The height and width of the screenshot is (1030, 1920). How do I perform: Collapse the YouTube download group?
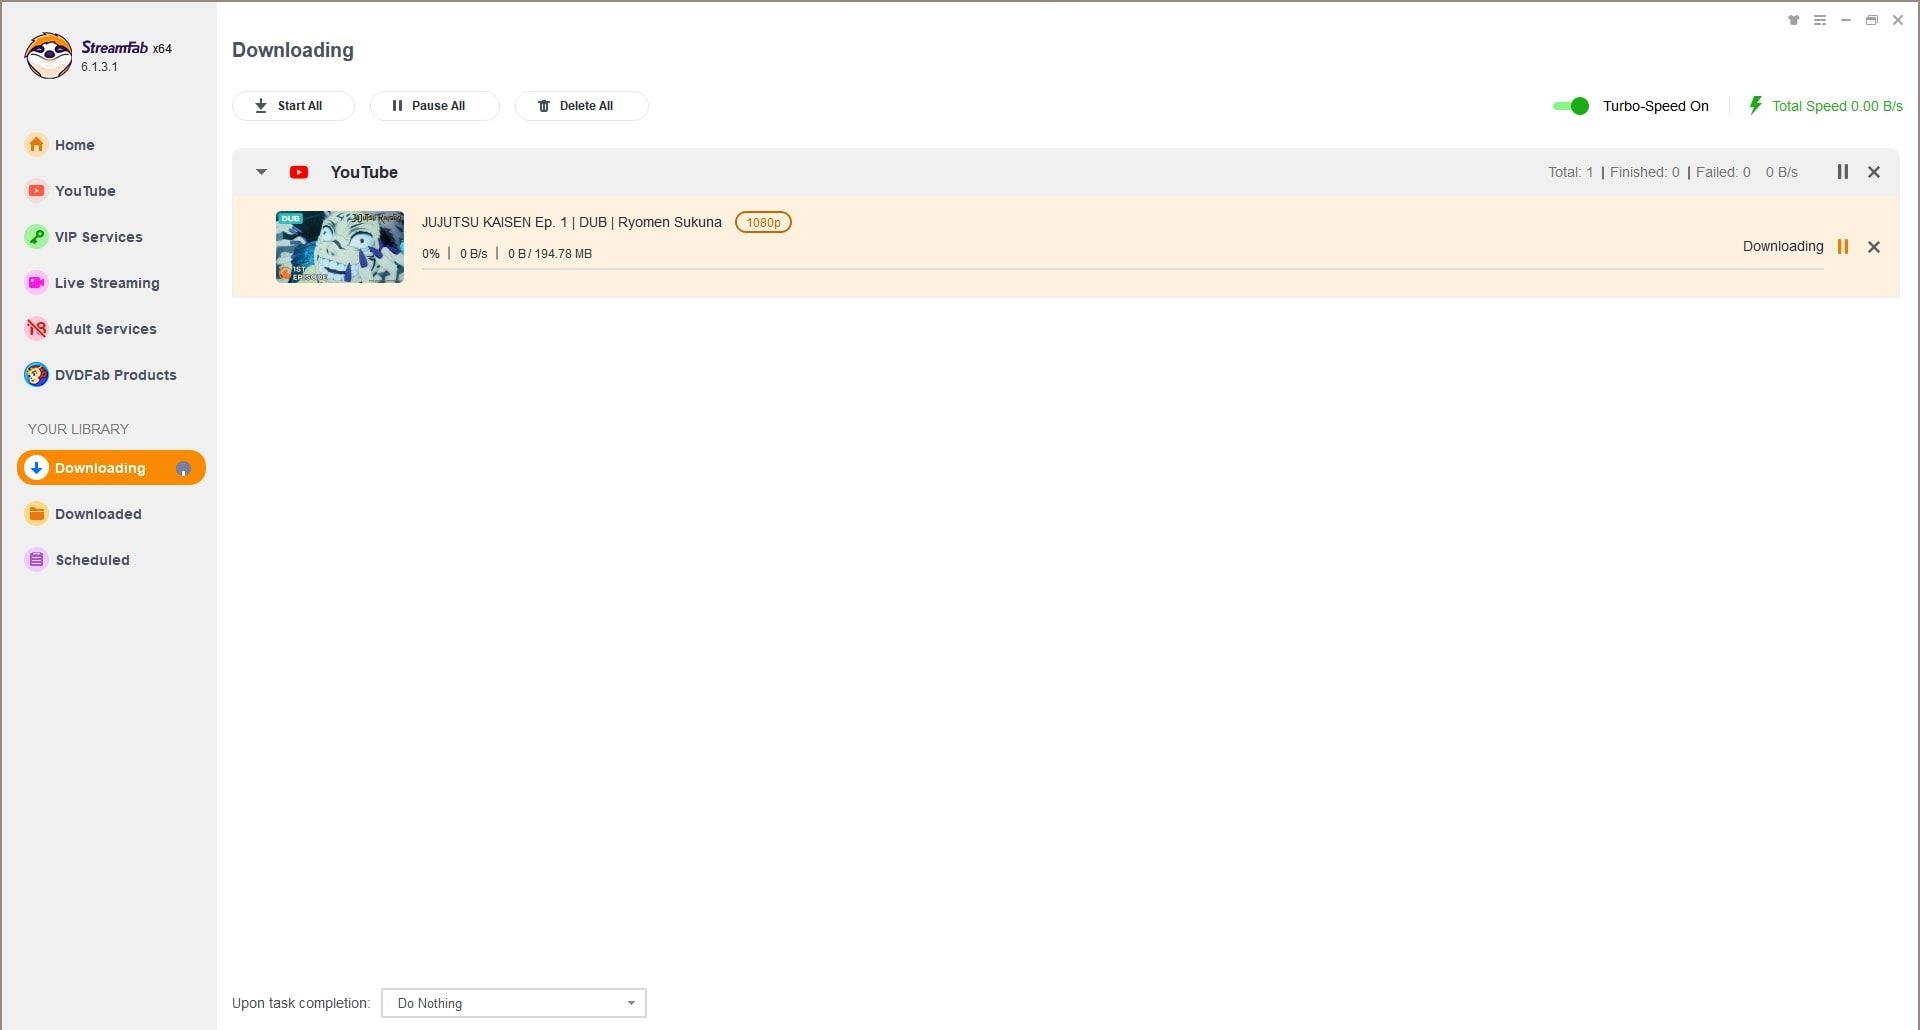click(x=261, y=172)
